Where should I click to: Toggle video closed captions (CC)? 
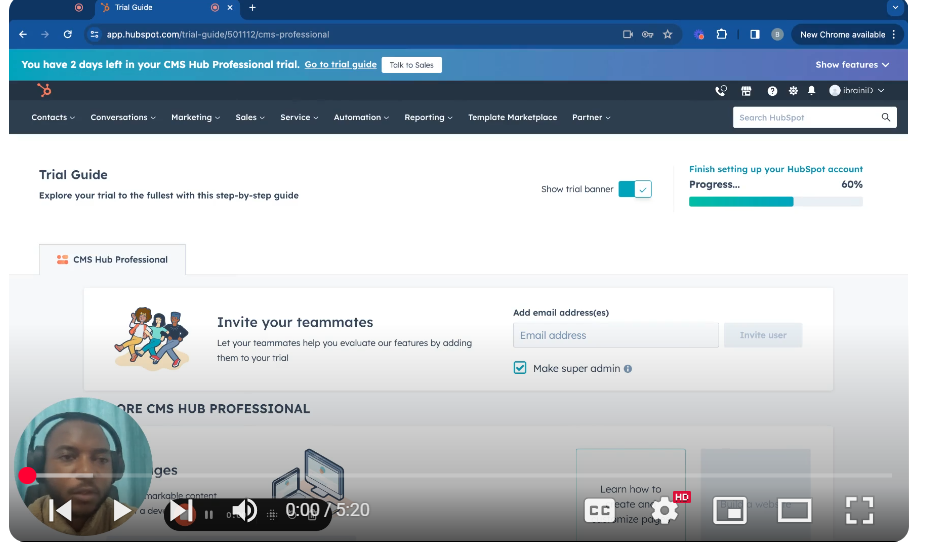[599, 510]
